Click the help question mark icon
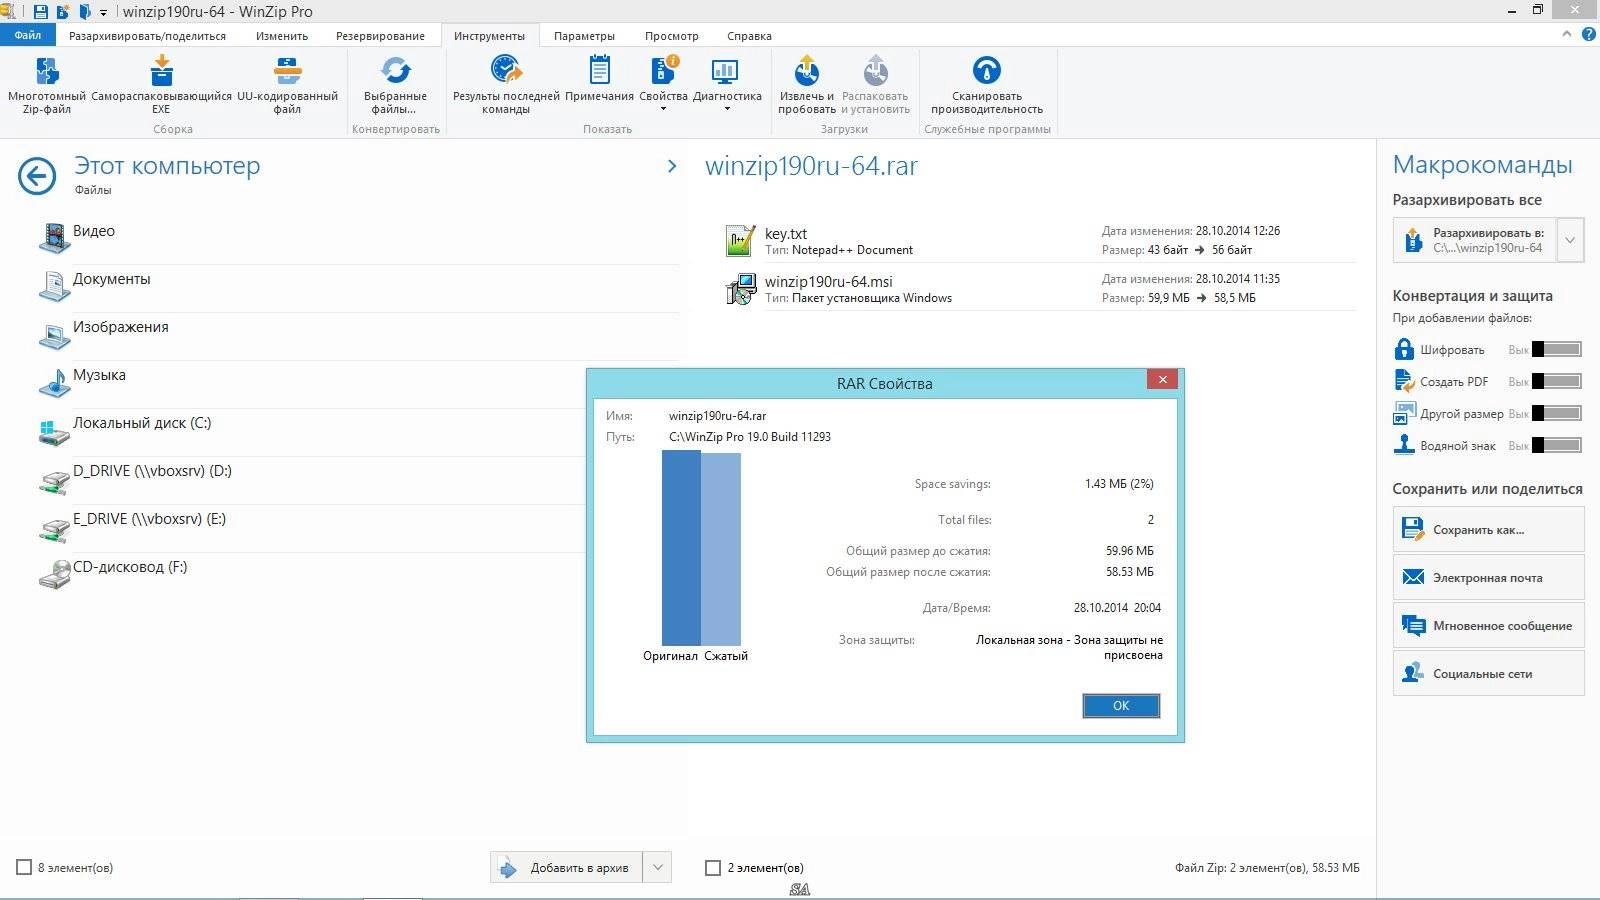This screenshot has height=900, width=1600. pos(1589,34)
